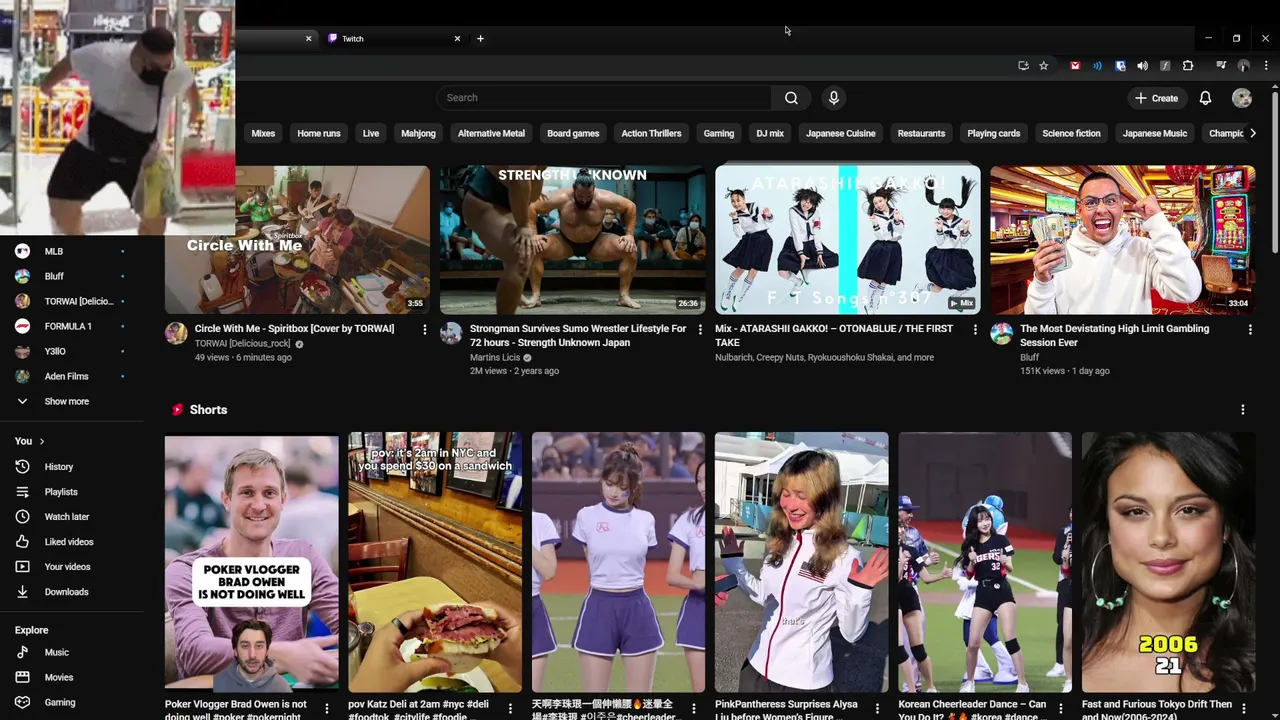The height and width of the screenshot is (720, 1280).
Task: Select the Japanese Cuisine chip
Action: click(x=841, y=133)
